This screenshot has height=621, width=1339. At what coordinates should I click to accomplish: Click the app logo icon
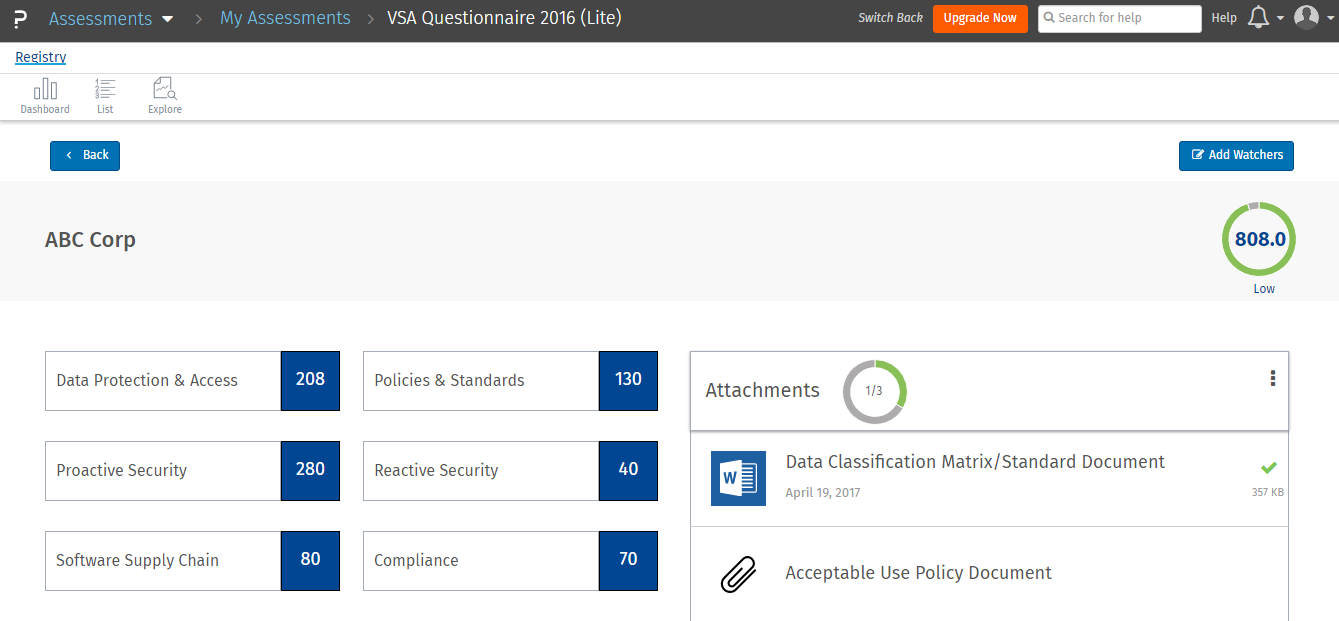[21, 18]
